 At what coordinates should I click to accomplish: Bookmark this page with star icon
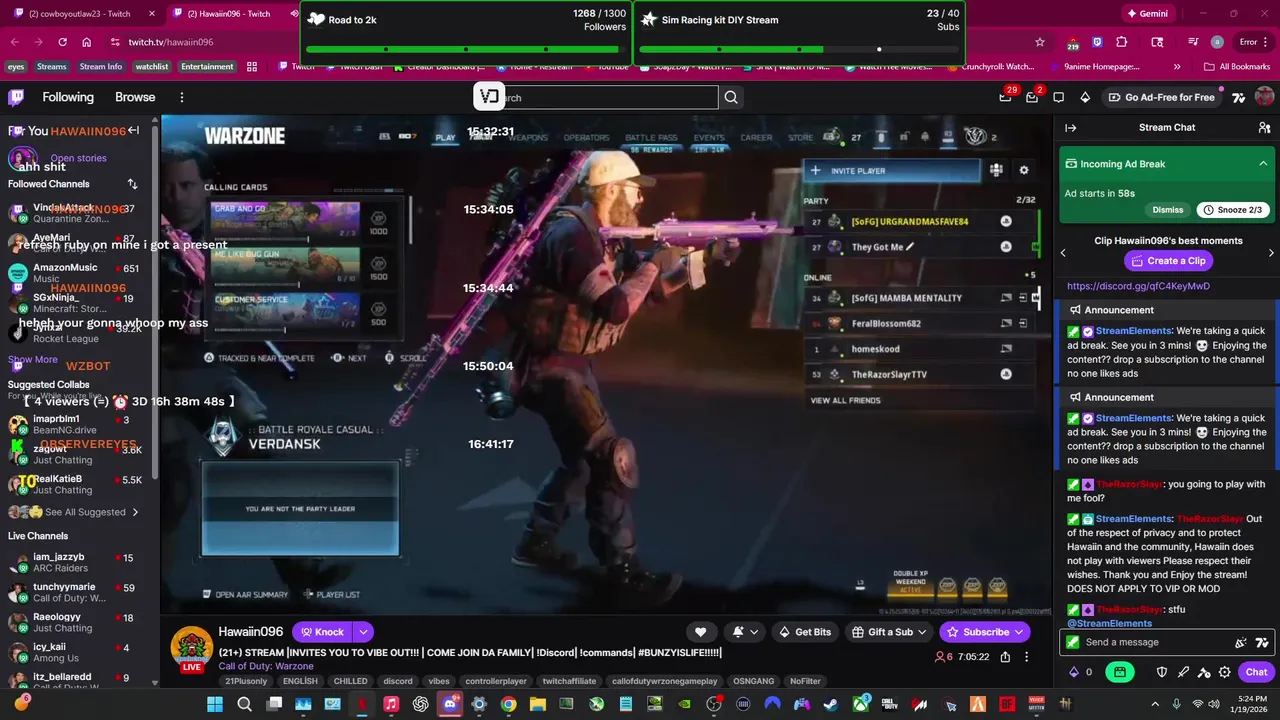[1040, 42]
